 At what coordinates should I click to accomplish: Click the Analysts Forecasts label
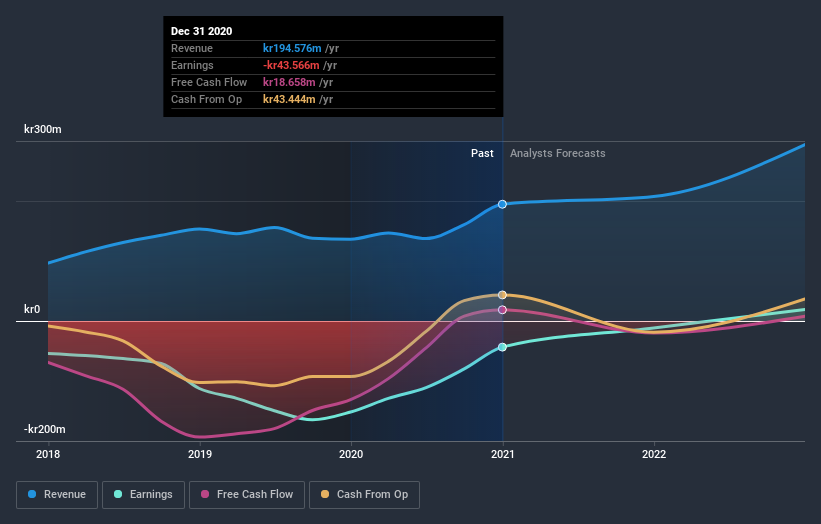click(558, 153)
